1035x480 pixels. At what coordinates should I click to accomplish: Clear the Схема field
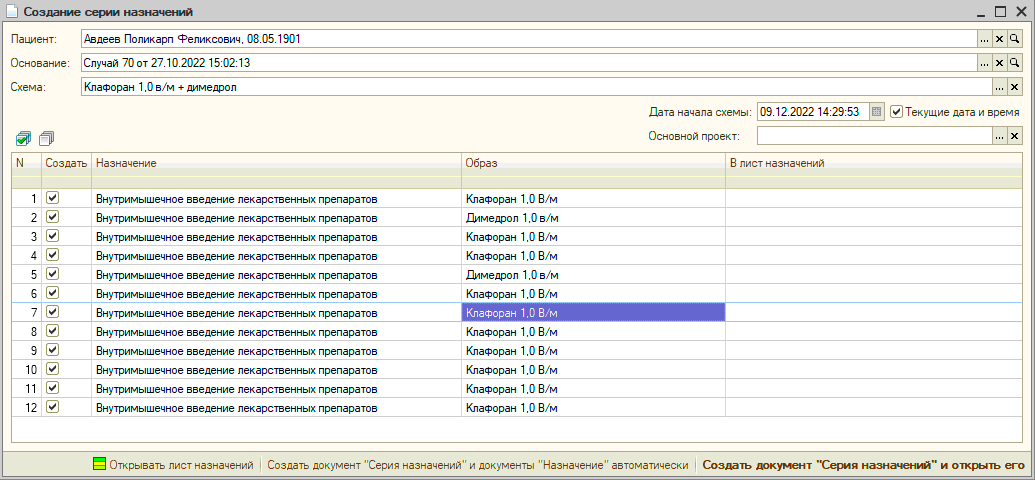[1014, 87]
